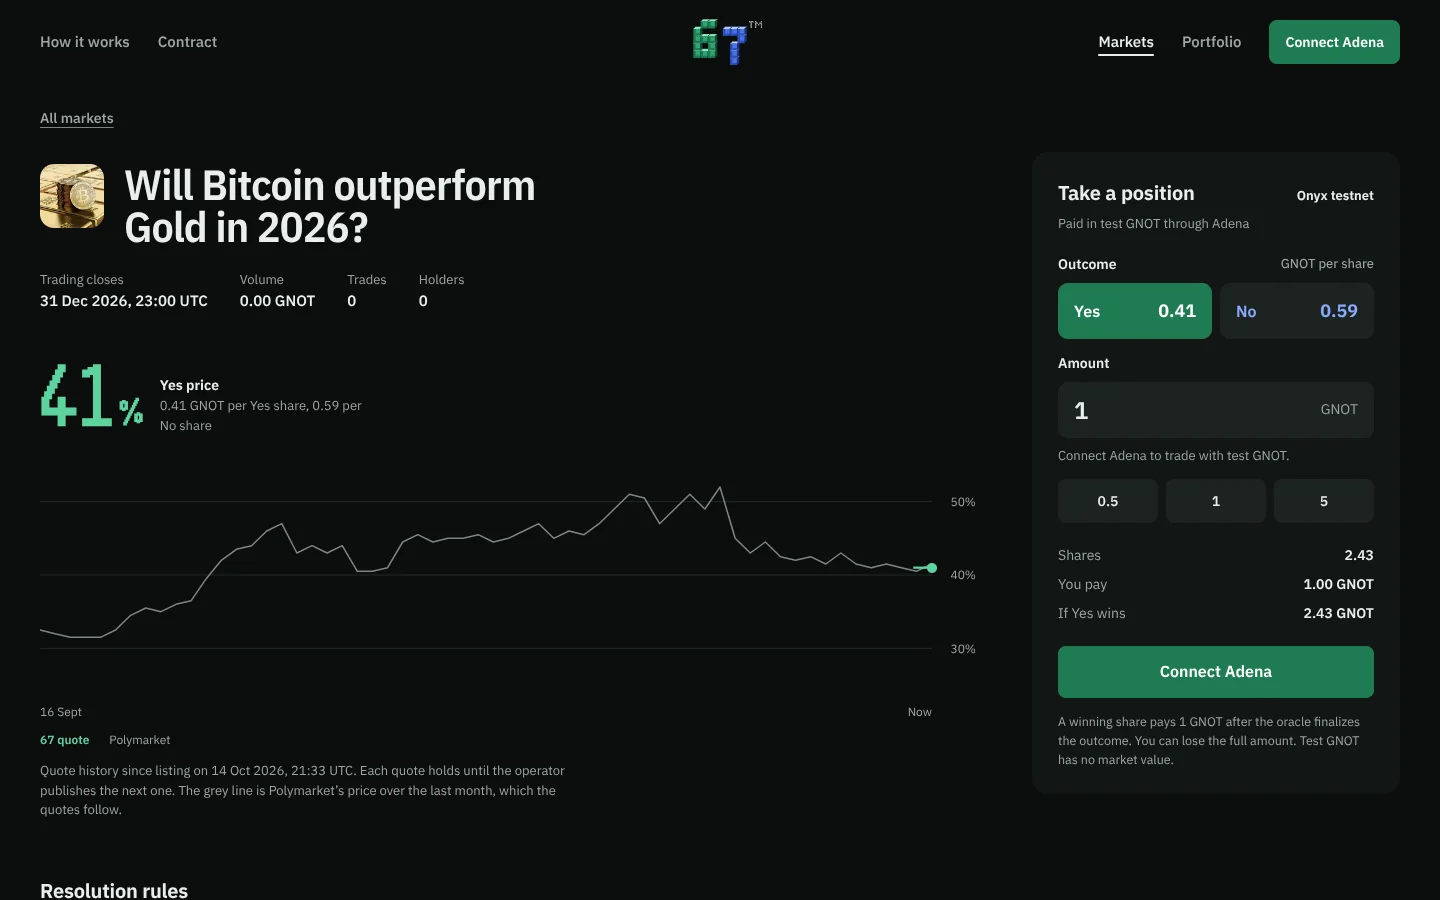Image resolution: width=1440 pixels, height=900 pixels.
Task: Set the amount preset to 0.5
Action: coord(1108,501)
